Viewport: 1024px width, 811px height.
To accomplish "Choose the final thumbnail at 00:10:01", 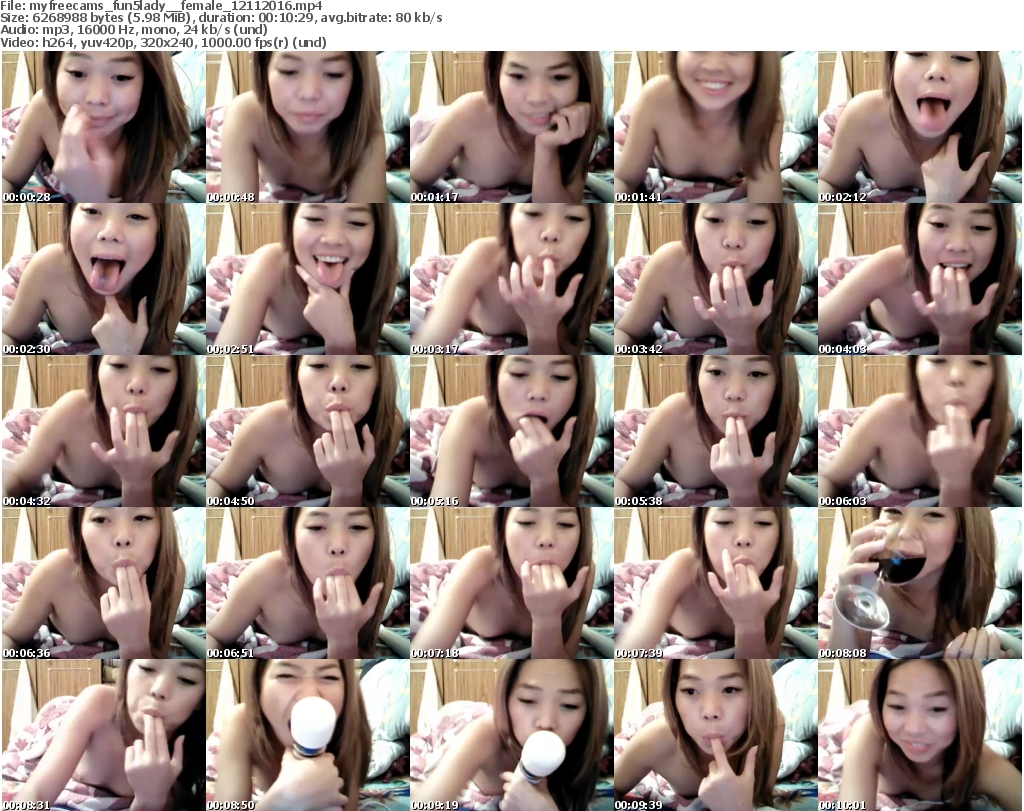I will click(x=920, y=735).
